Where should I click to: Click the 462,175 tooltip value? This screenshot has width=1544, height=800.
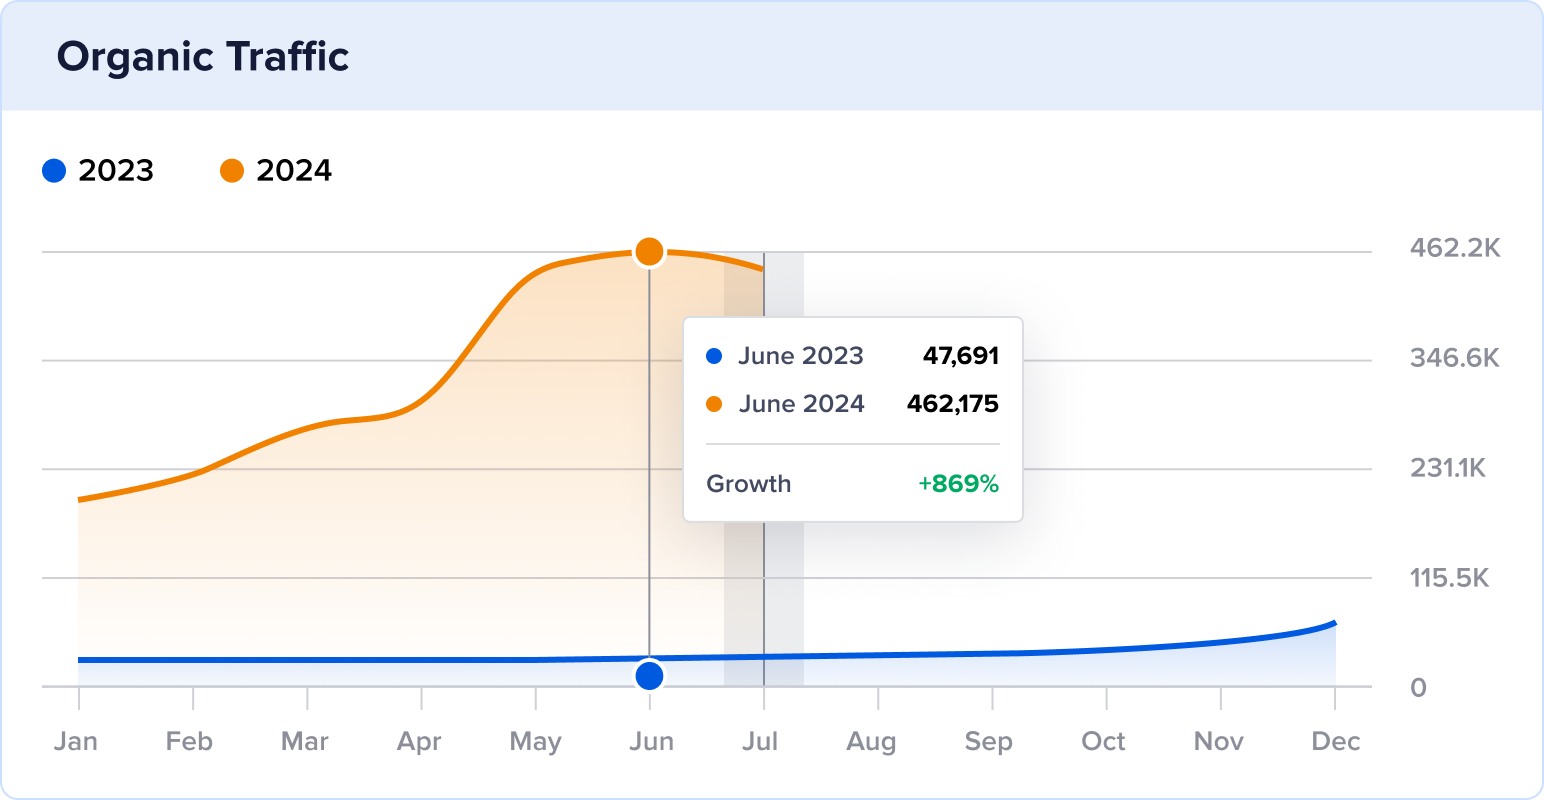point(952,404)
